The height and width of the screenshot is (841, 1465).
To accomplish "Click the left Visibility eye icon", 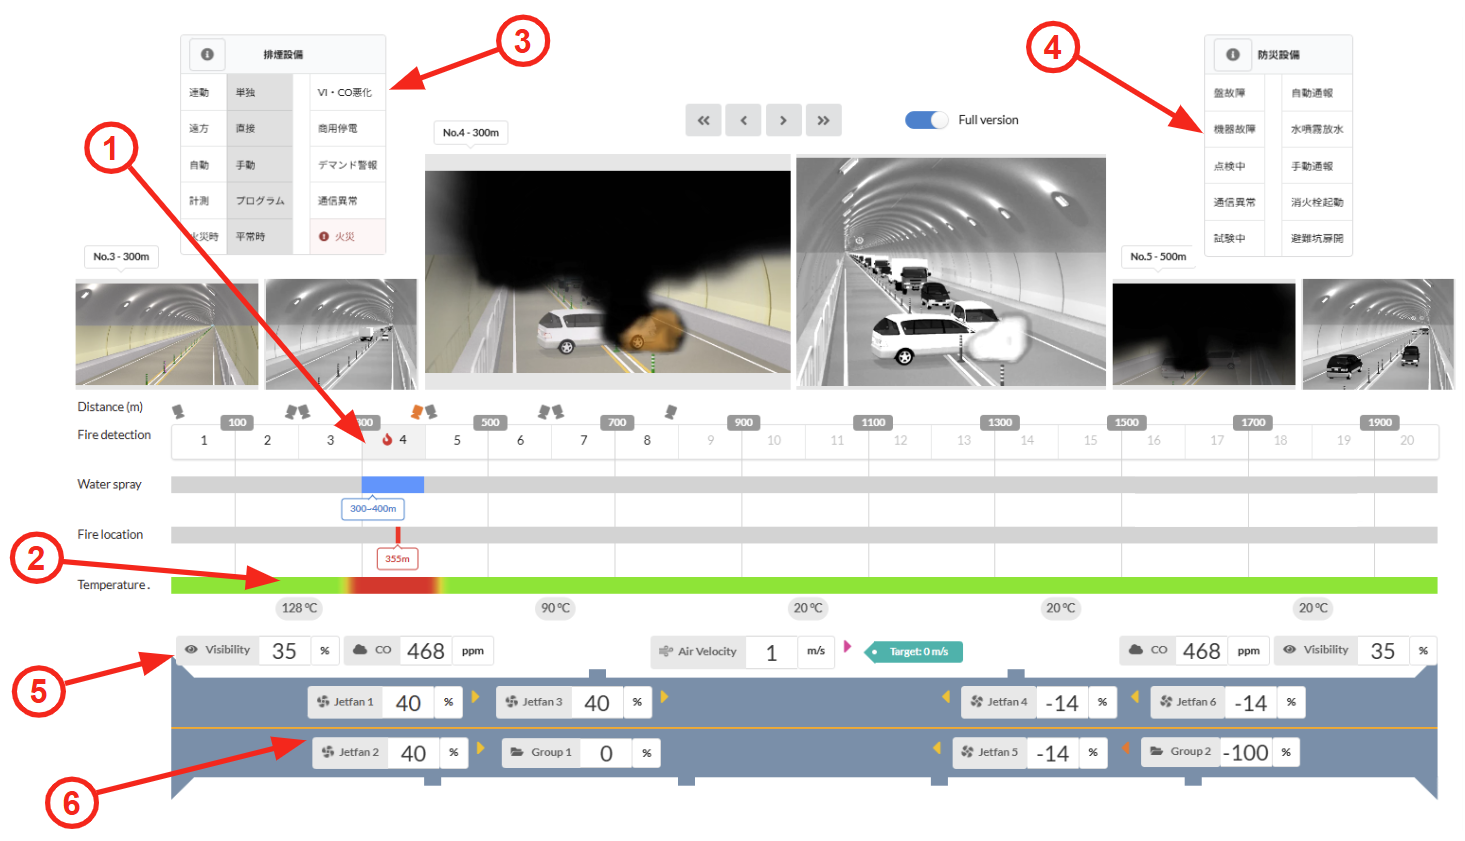I will (x=191, y=650).
